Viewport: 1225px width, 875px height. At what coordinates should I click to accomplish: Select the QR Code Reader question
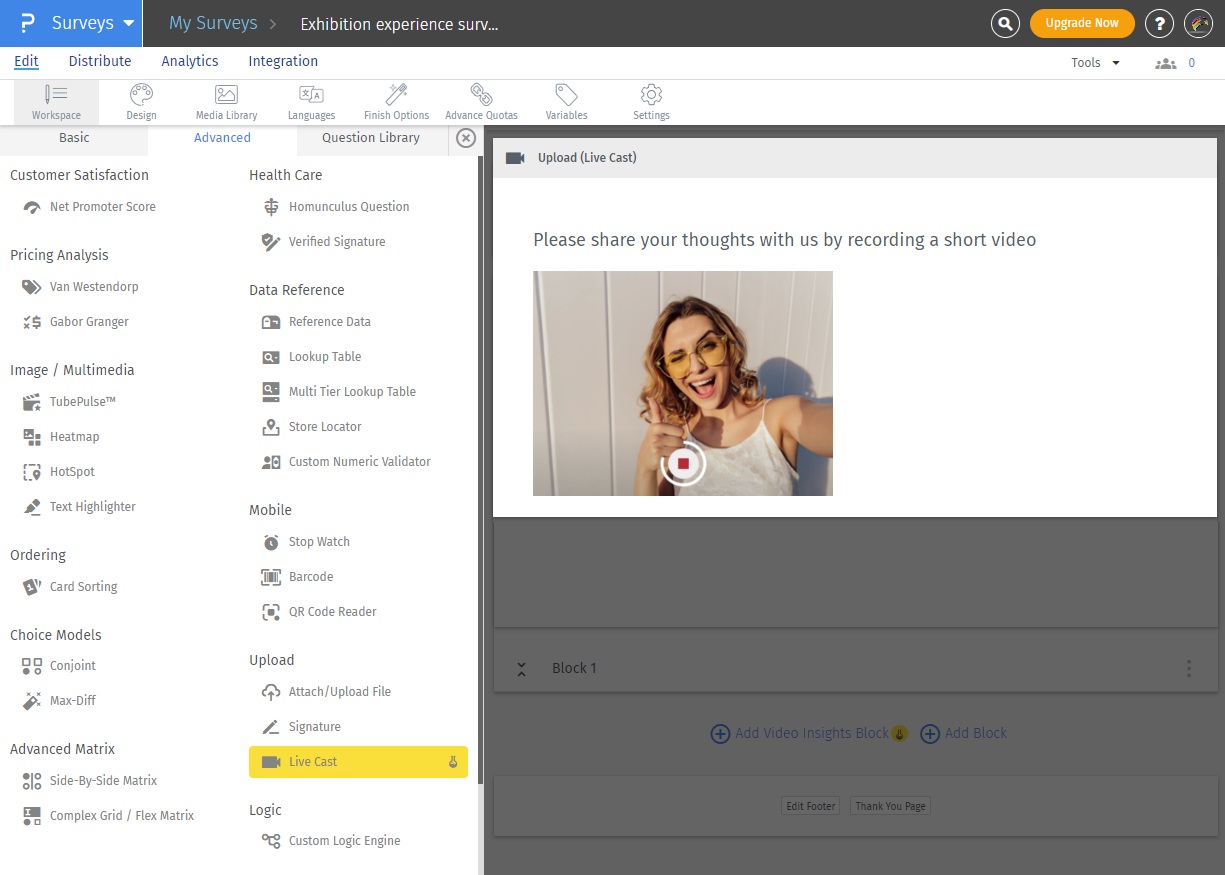[x=332, y=611]
